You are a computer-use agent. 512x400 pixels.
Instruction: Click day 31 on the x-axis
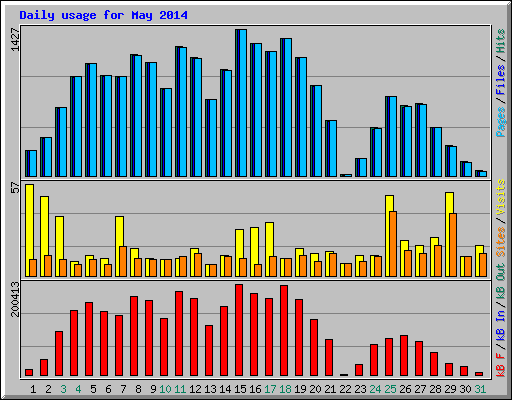[x=480, y=389]
